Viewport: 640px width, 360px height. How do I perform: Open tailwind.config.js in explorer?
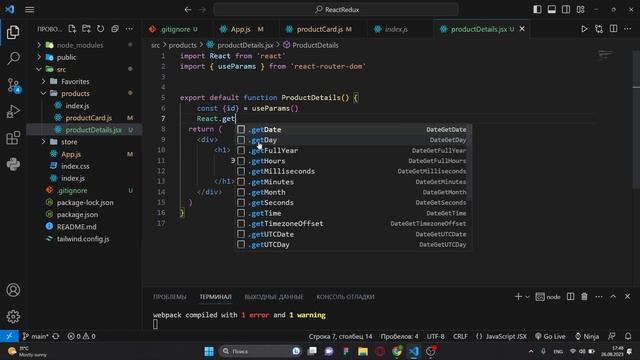(83, 239)
